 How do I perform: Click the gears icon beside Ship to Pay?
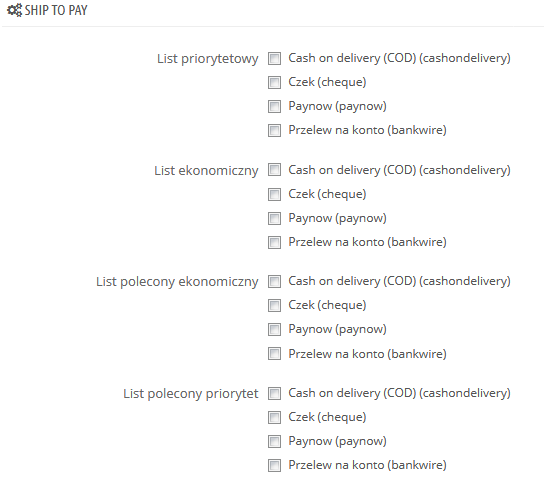point(15,10)
